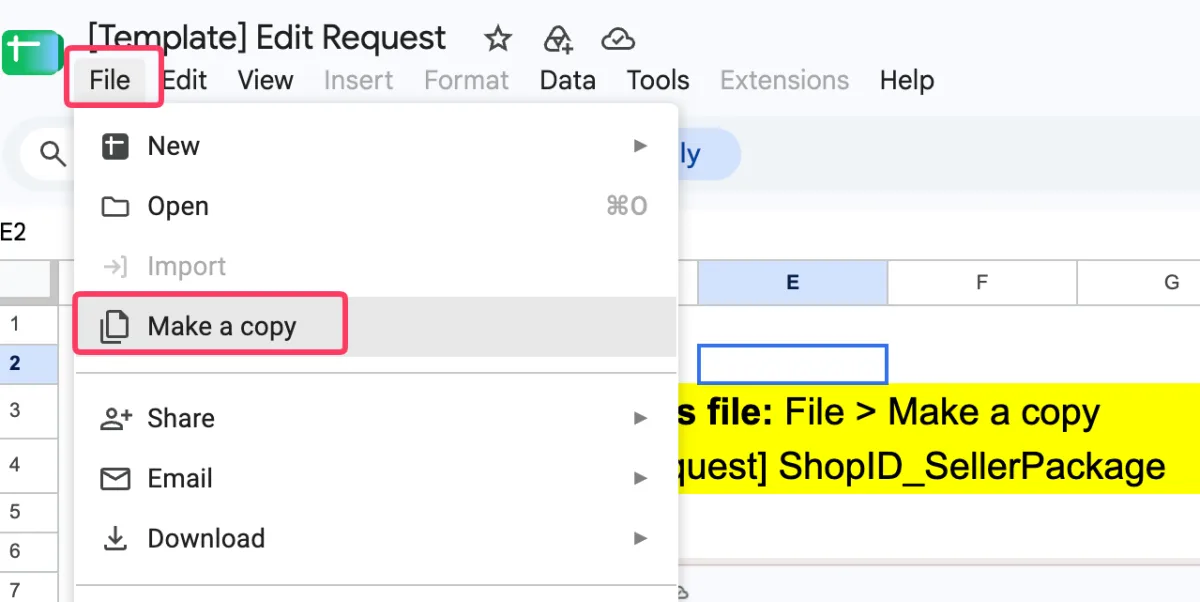The height and width of the screenshot is (602, 1200).
Task: Open the Tools menu
Action: click(658, 80)
